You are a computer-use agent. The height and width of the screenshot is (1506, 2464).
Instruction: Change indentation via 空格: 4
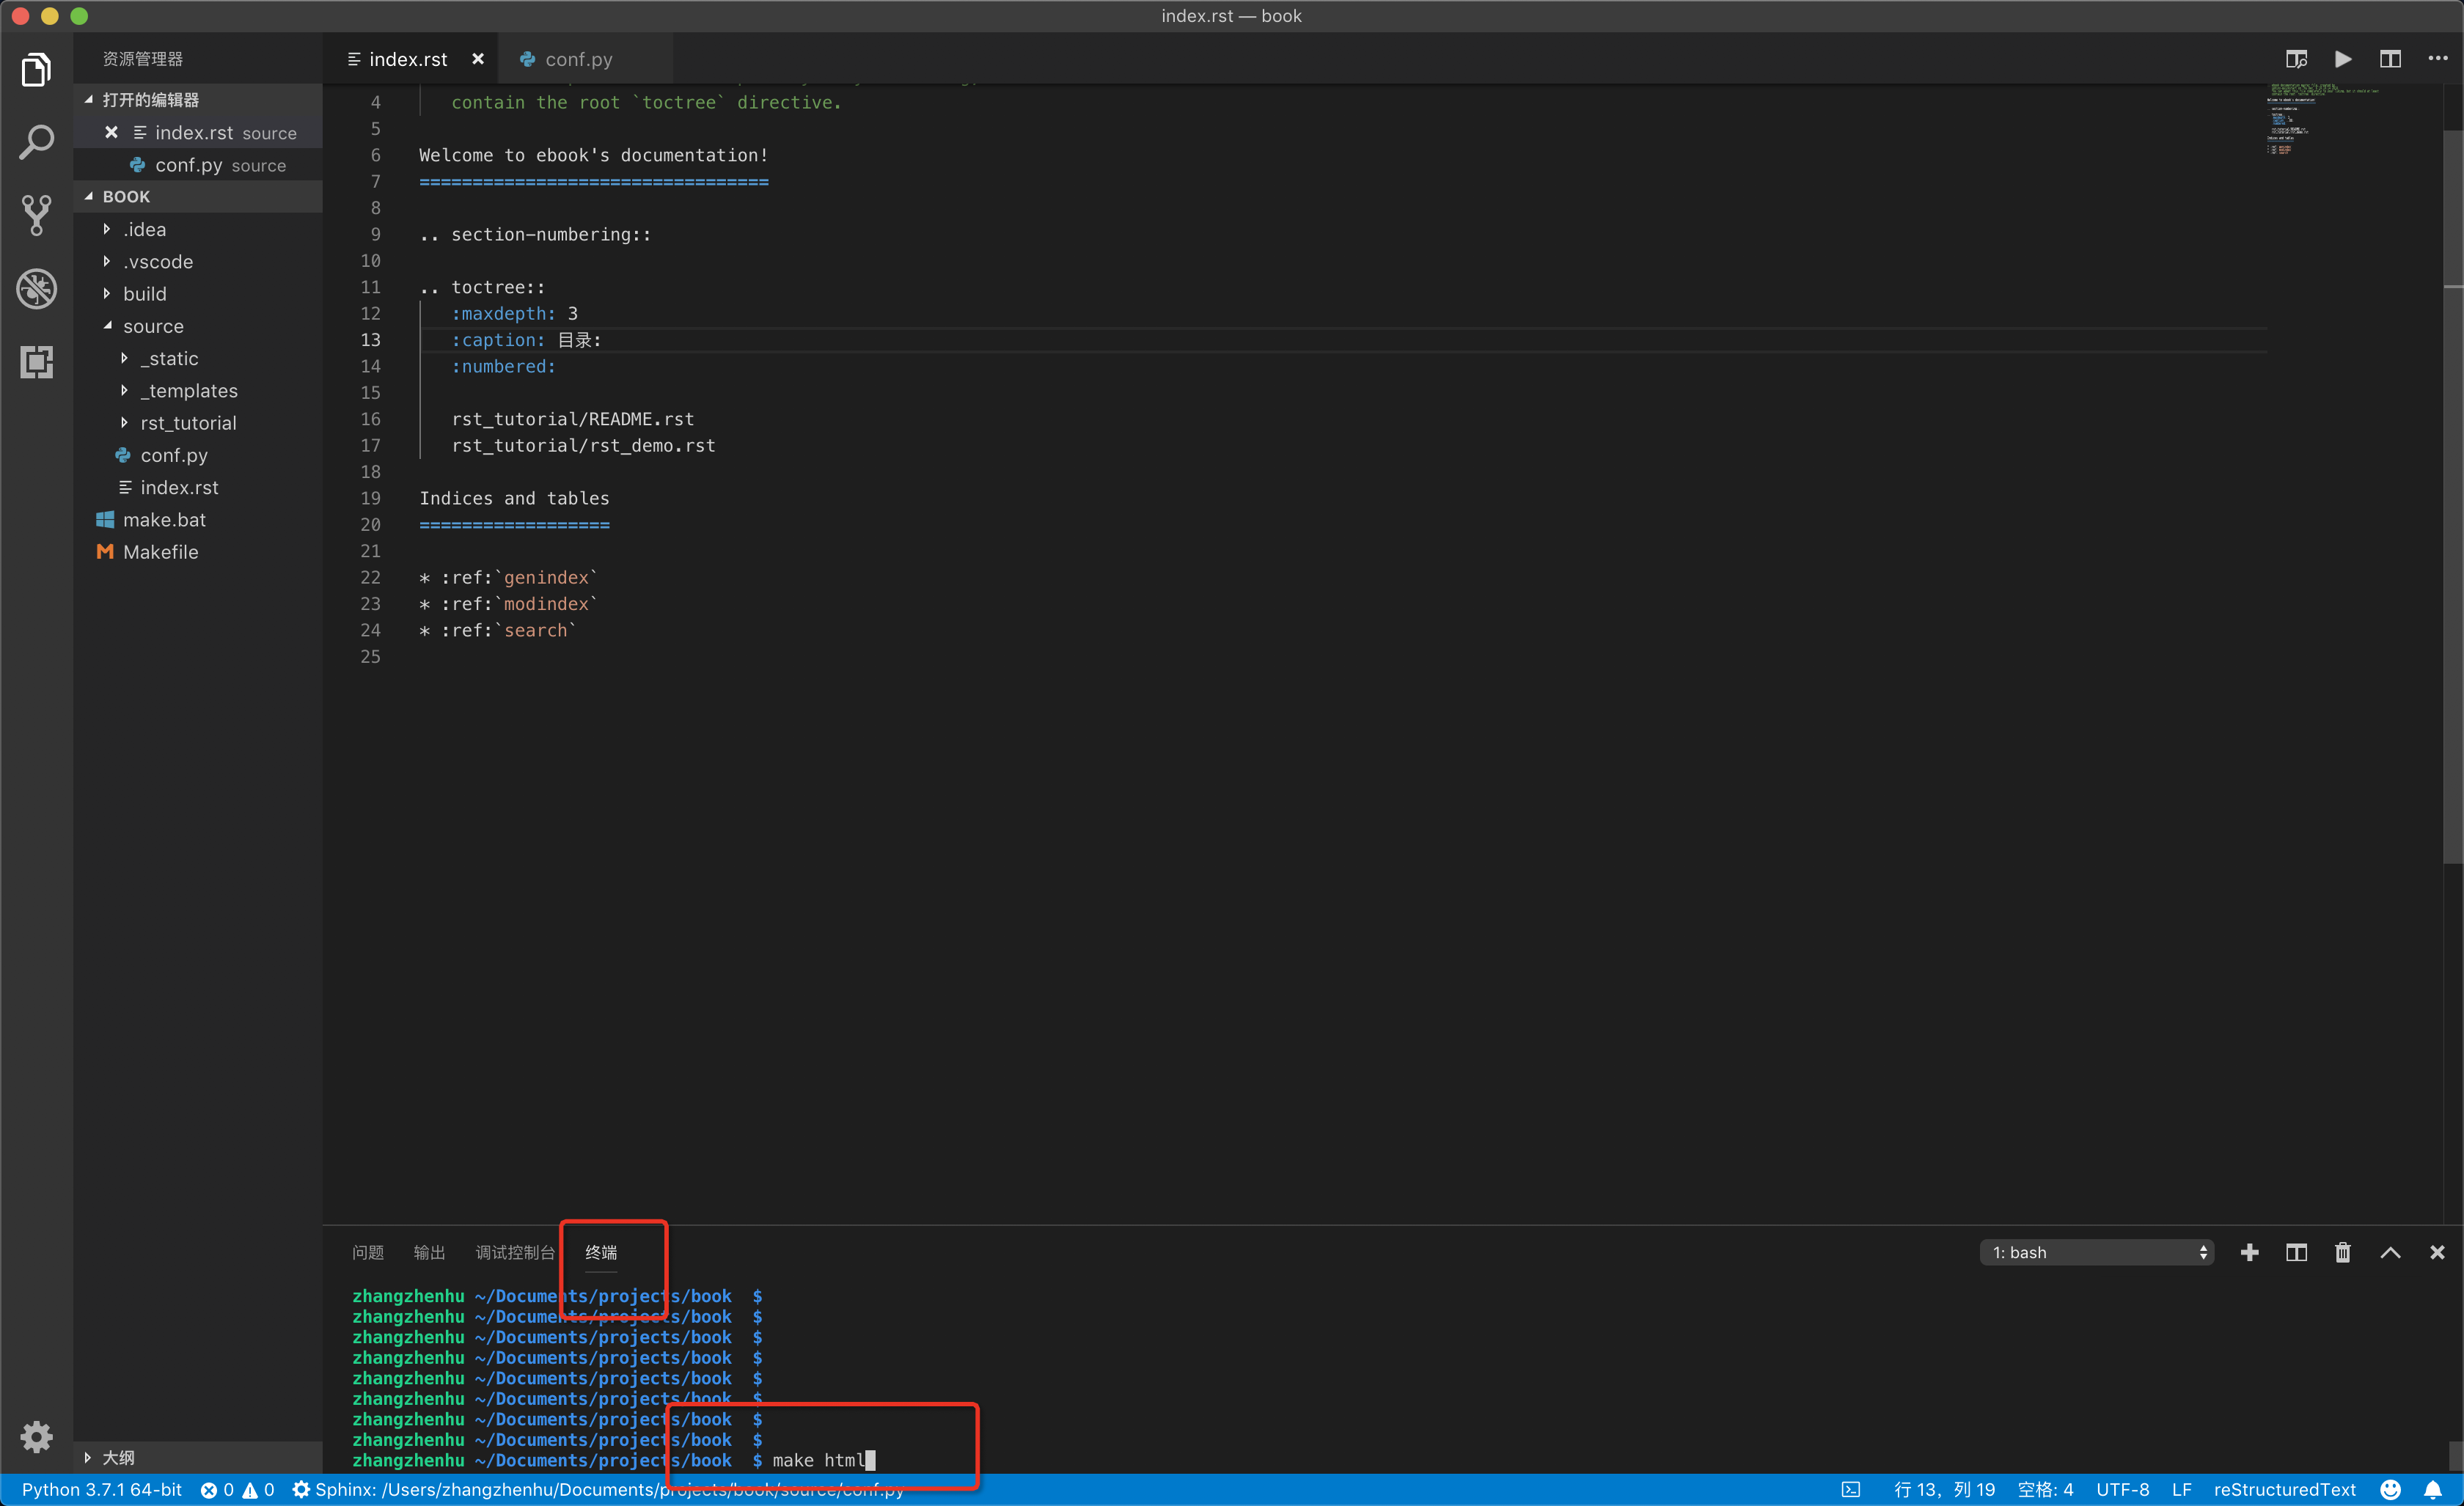point(2045,1490)
